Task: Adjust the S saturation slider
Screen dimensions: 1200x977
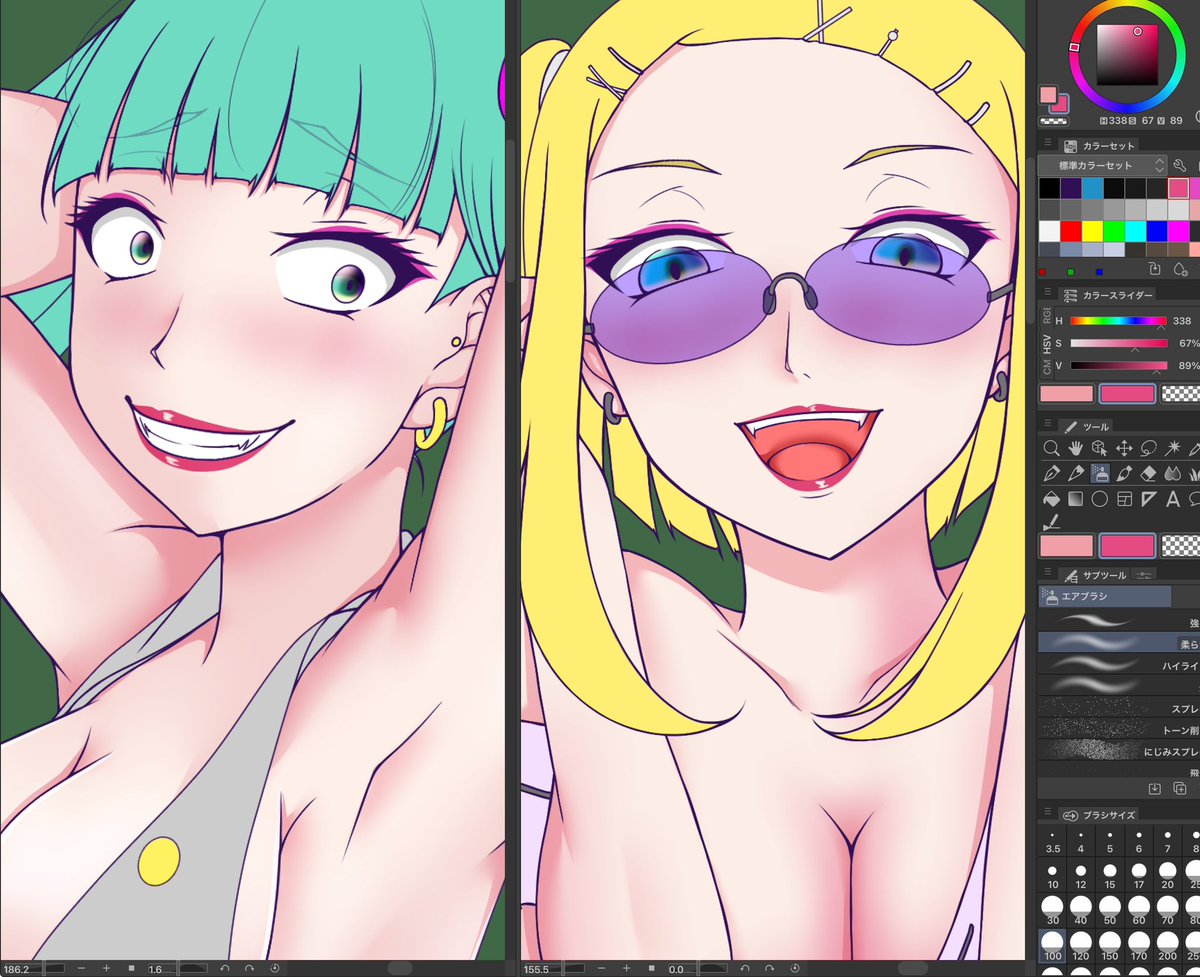Action: [x=1118, y=343]
